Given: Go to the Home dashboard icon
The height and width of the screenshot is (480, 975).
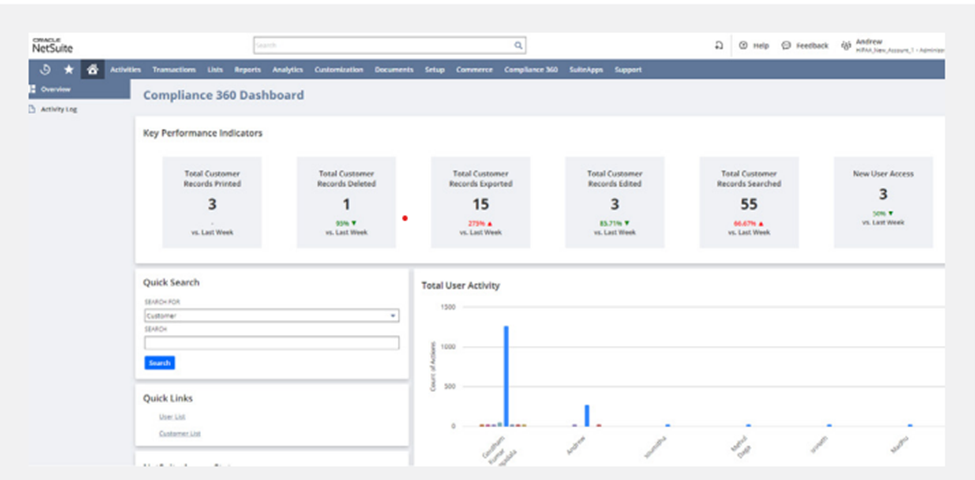Looking at the screenshot, I should pyautogui.click(x=93, y=70).
